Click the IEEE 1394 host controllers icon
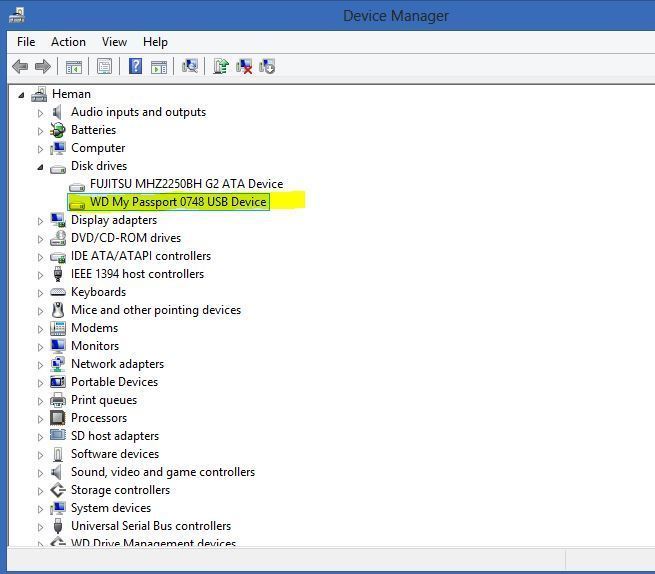This screenshot has width=655, height=574. 58,274
